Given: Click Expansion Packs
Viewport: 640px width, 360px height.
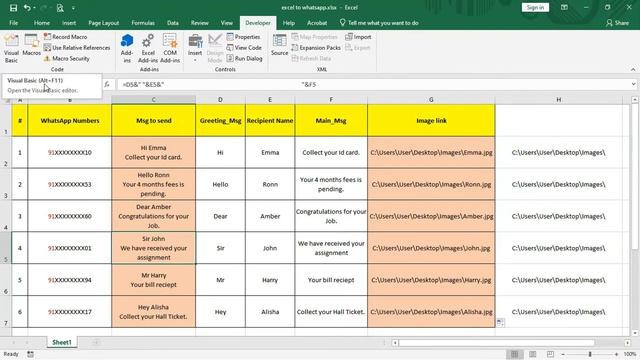Looking at the screenshot, I should pyautogui.click(x=316, y=48).
